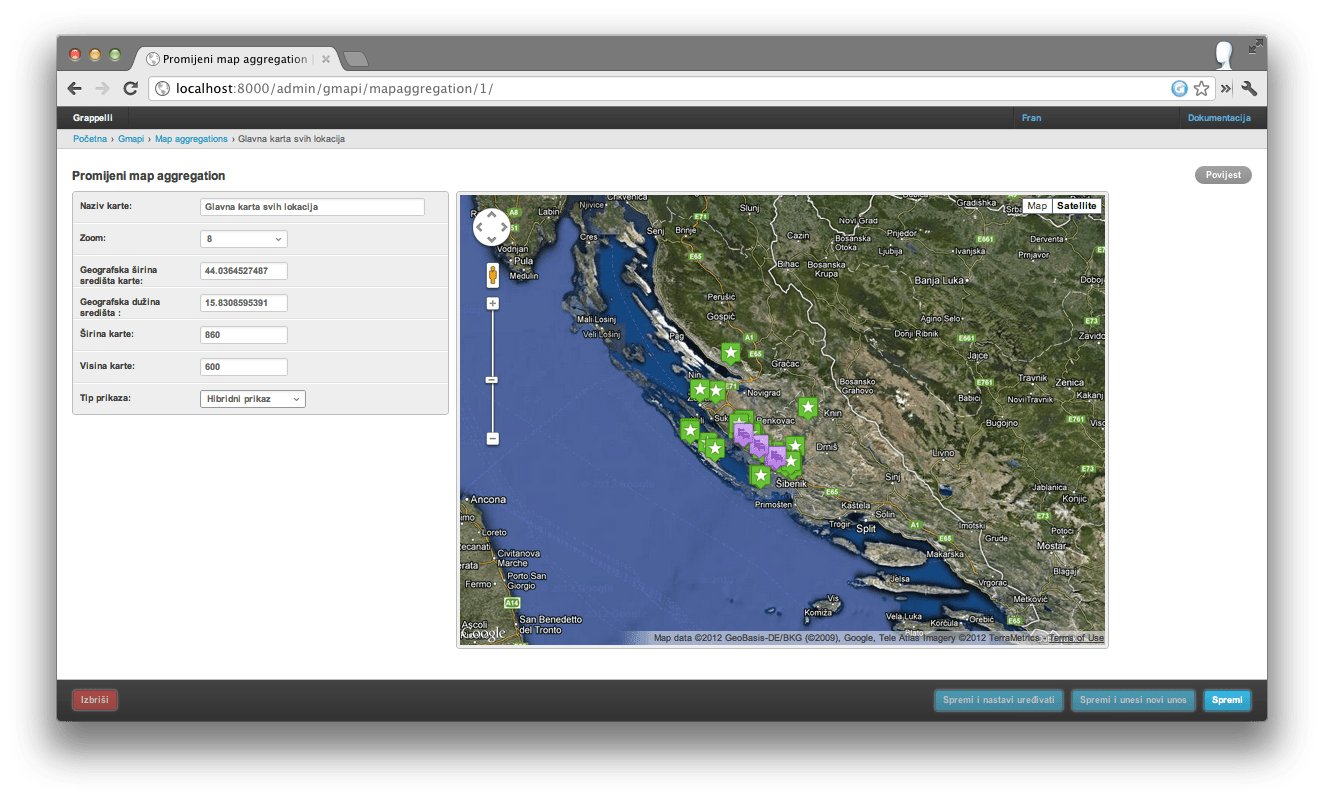Switch the map to Satellite view
This screenshot has height=800, width=1324.
click(x=1078, y=205)
